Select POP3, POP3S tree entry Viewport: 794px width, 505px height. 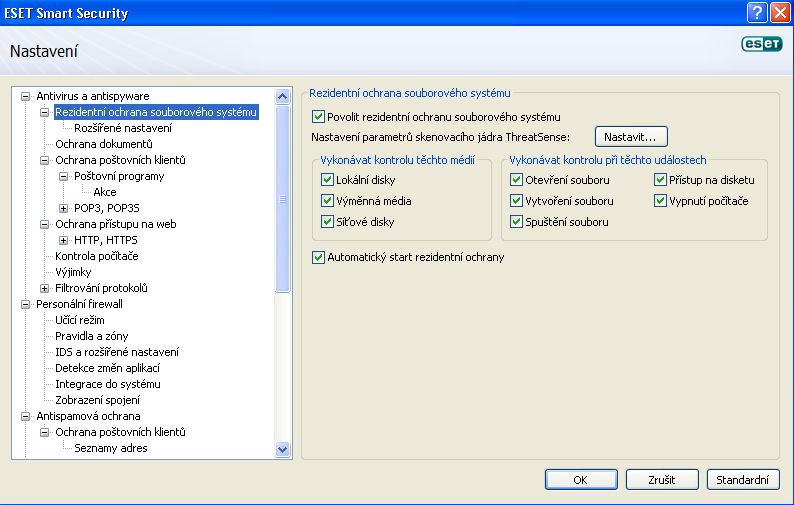coord(106,208)
